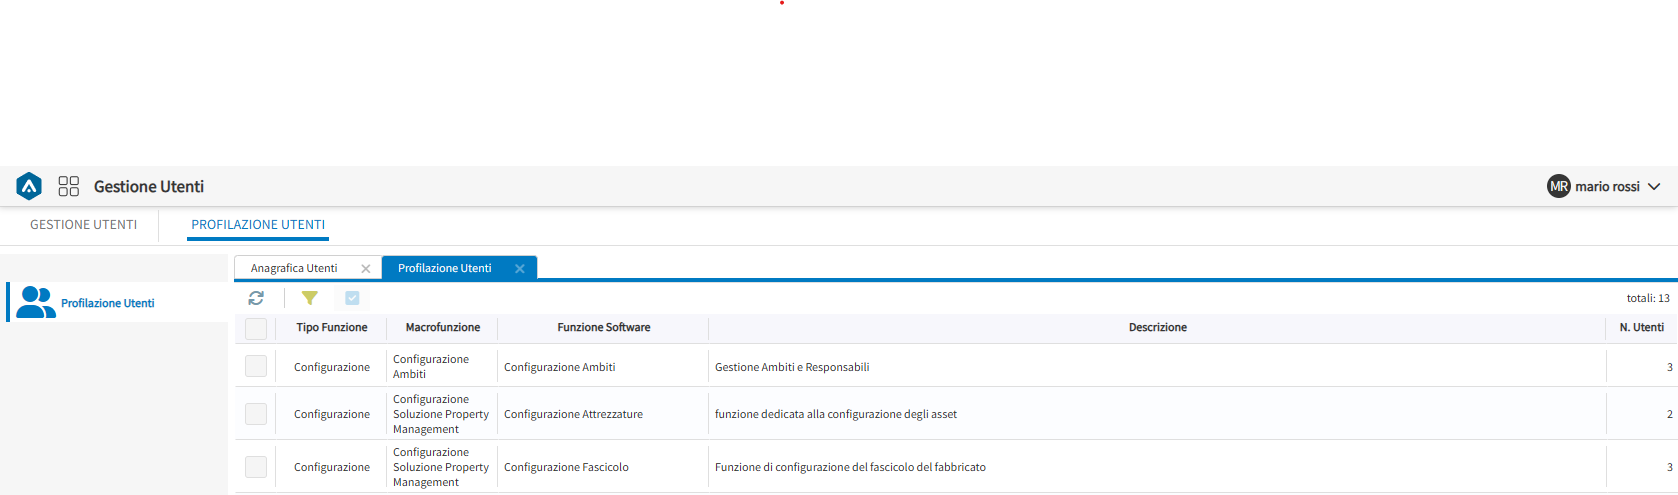Open the apps grid menu icon
This screenshot has width=1678, height=495.
click(68, 186)
